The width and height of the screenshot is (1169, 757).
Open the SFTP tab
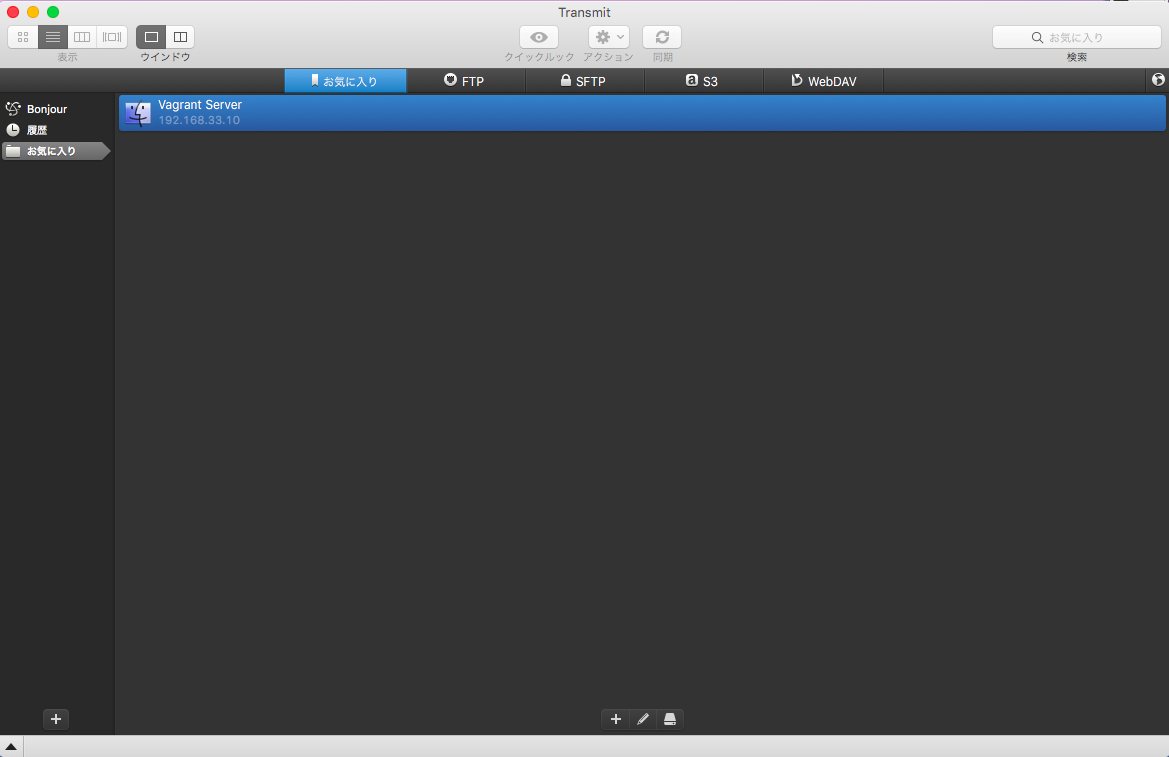[x=584, y=81]
